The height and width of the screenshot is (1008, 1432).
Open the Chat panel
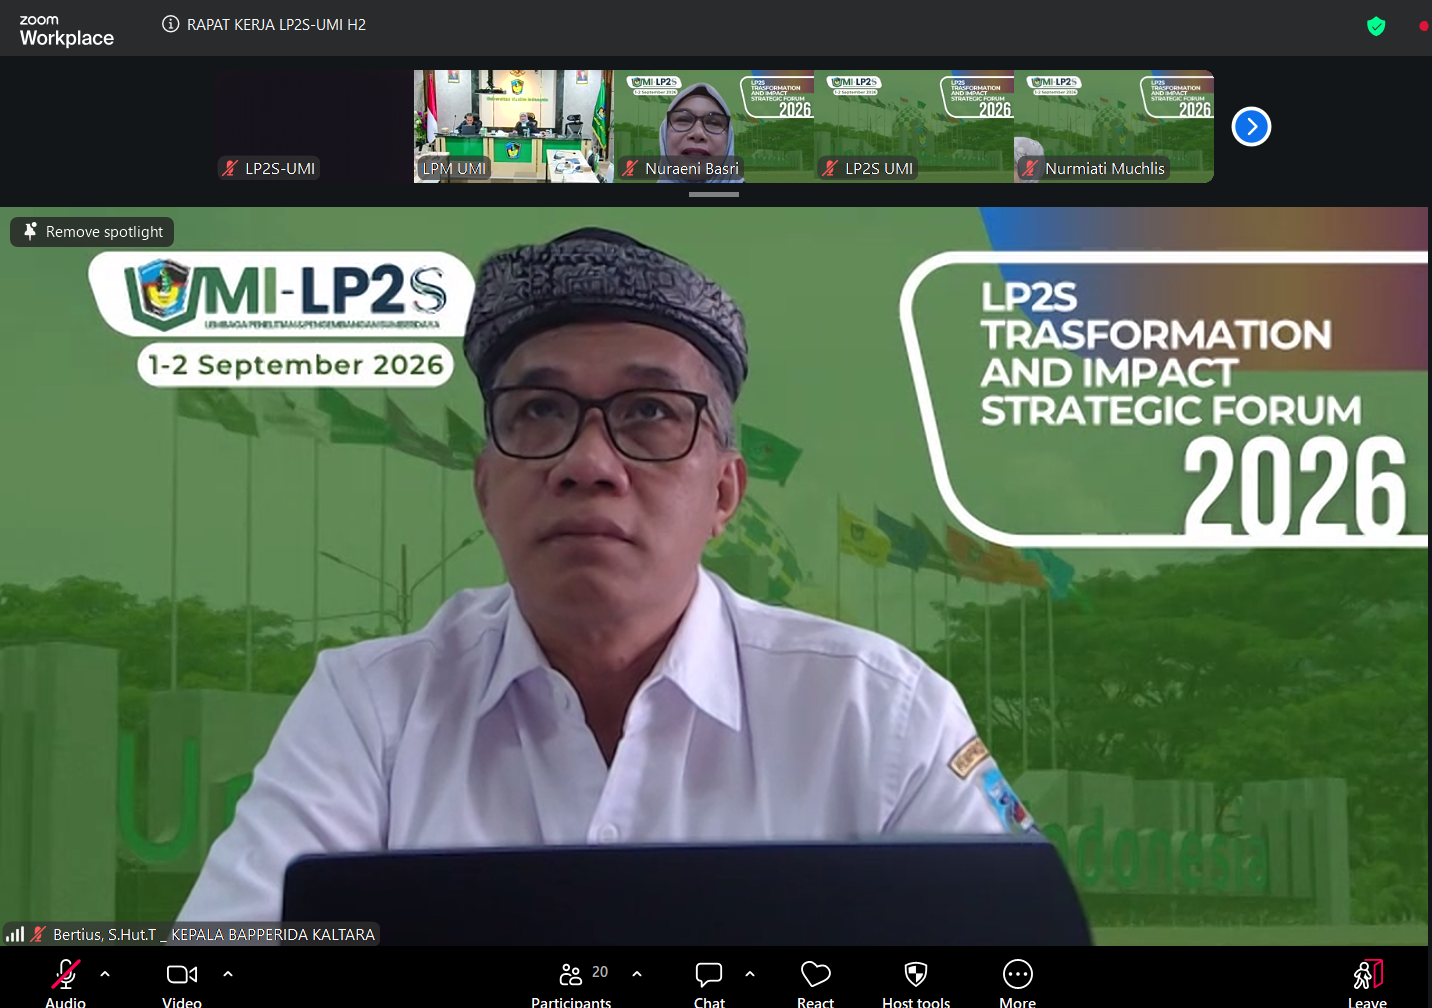(x=709, y=982)
